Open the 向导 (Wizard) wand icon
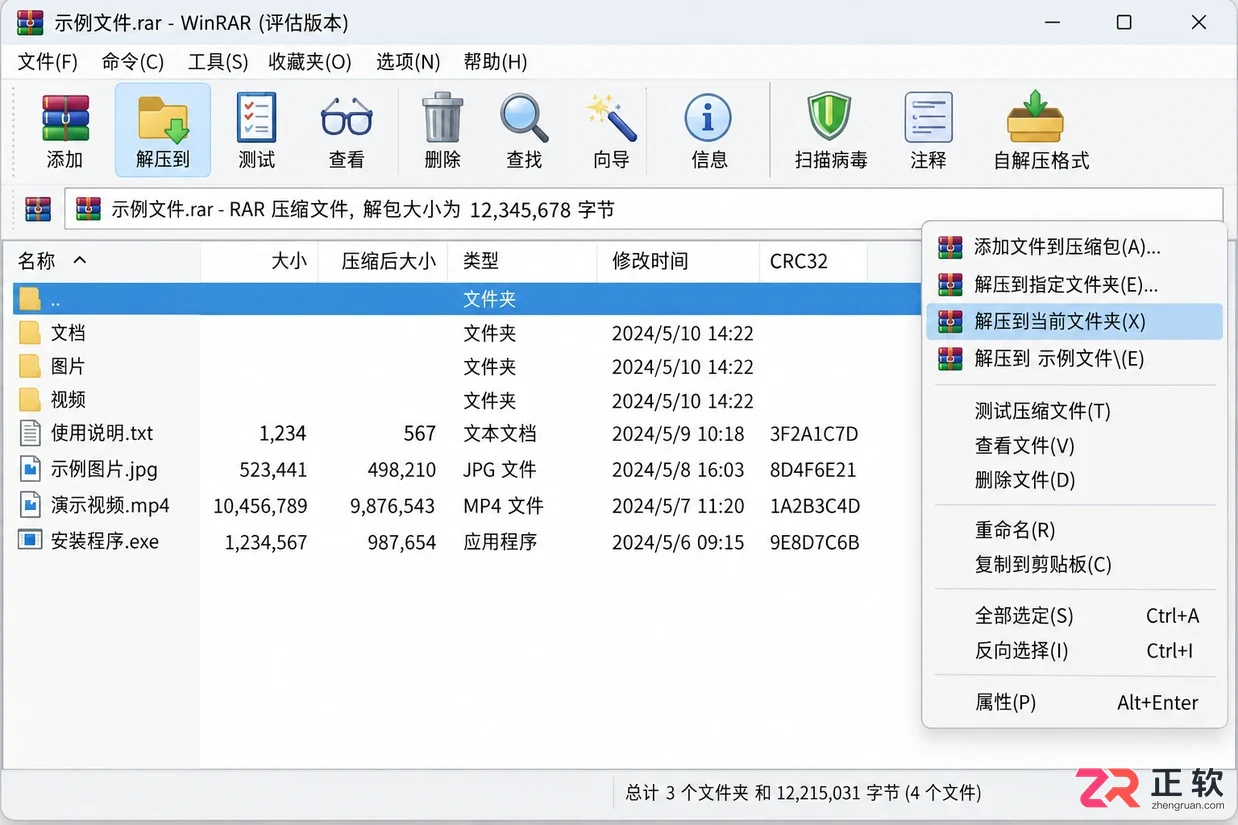 [611, 118]
